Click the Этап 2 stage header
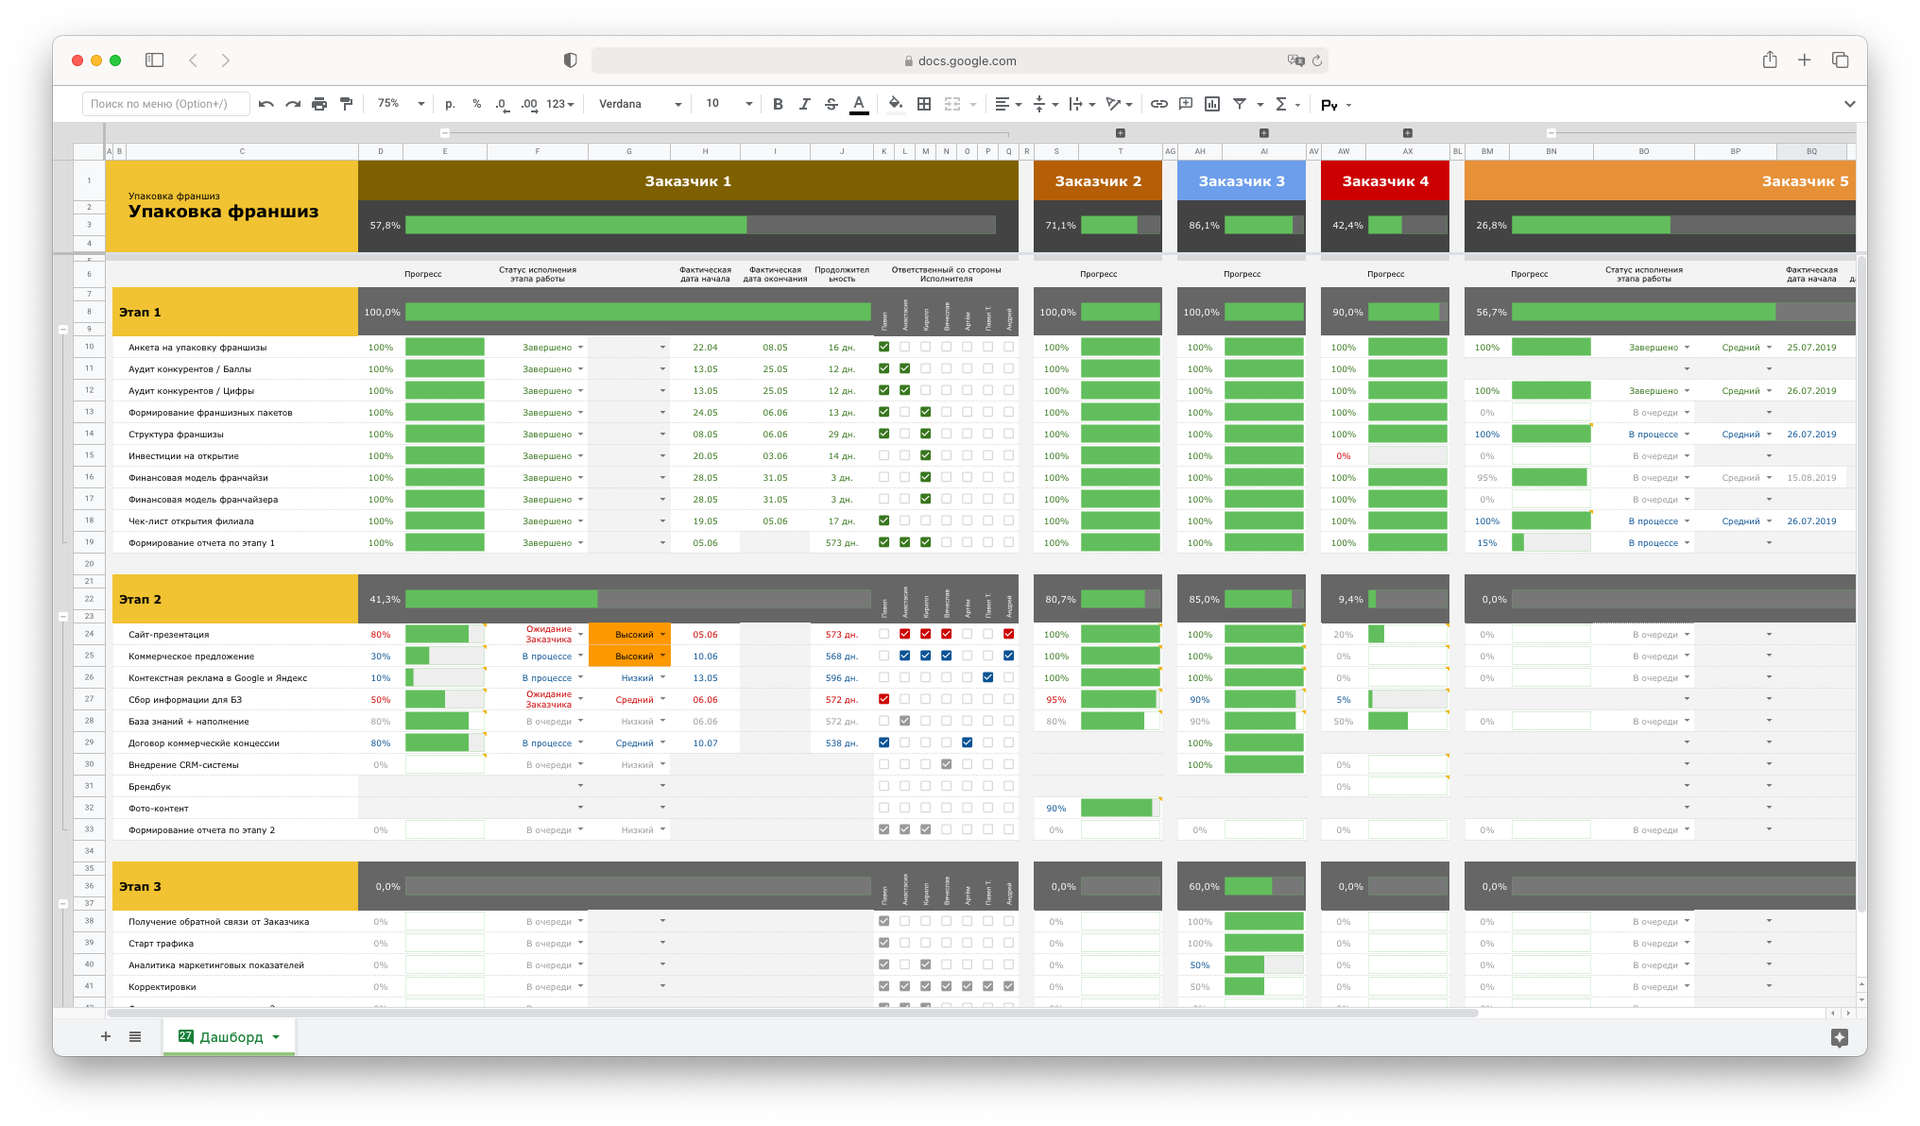This screenshot has height=1126, width=1920. [235, 599]
